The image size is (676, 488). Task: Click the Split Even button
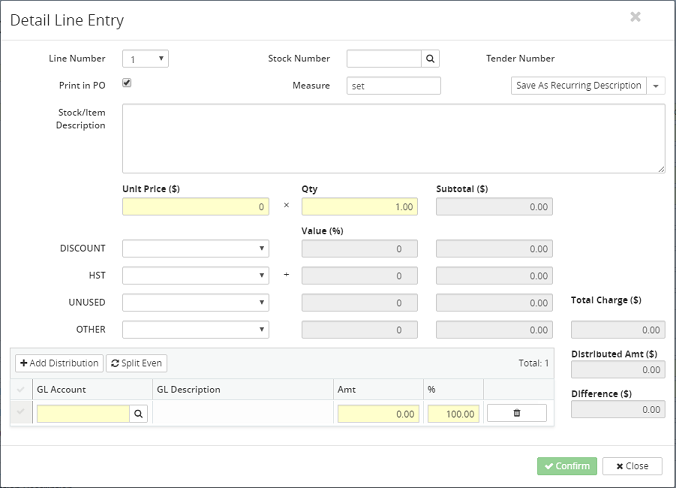point(137,363)
